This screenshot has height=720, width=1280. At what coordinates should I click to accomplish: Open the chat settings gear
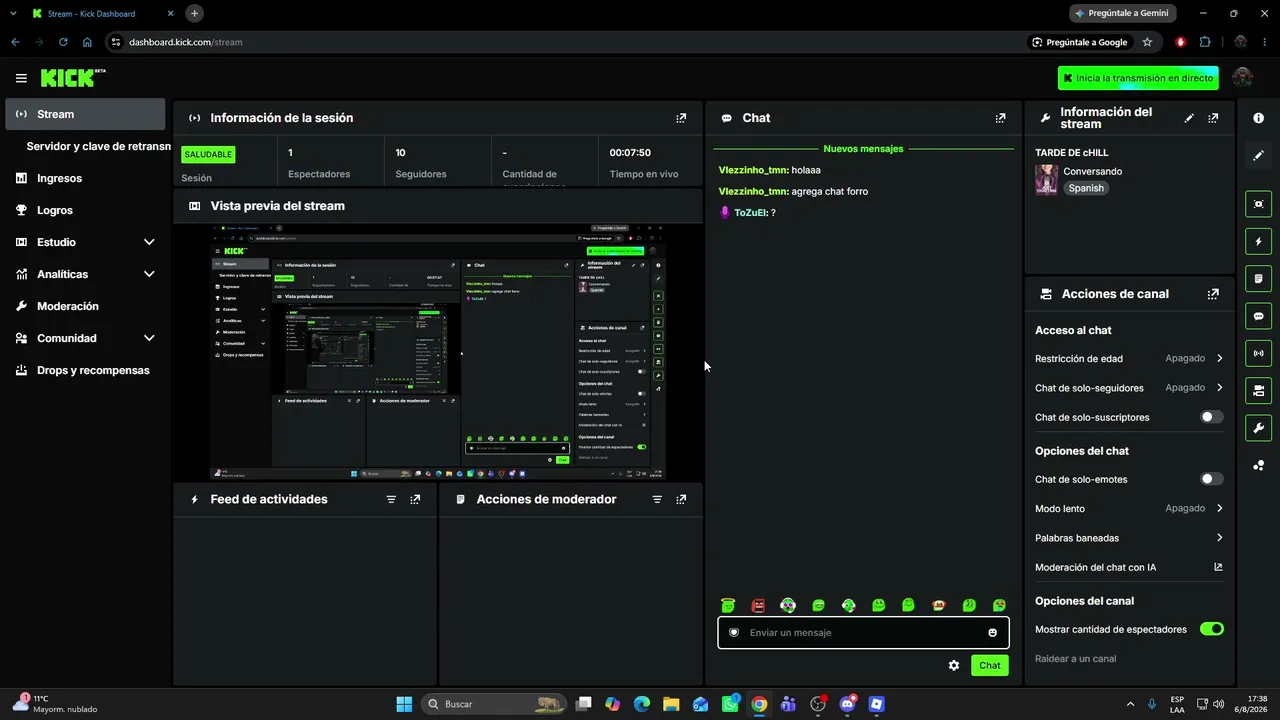(x=954, y=665)
